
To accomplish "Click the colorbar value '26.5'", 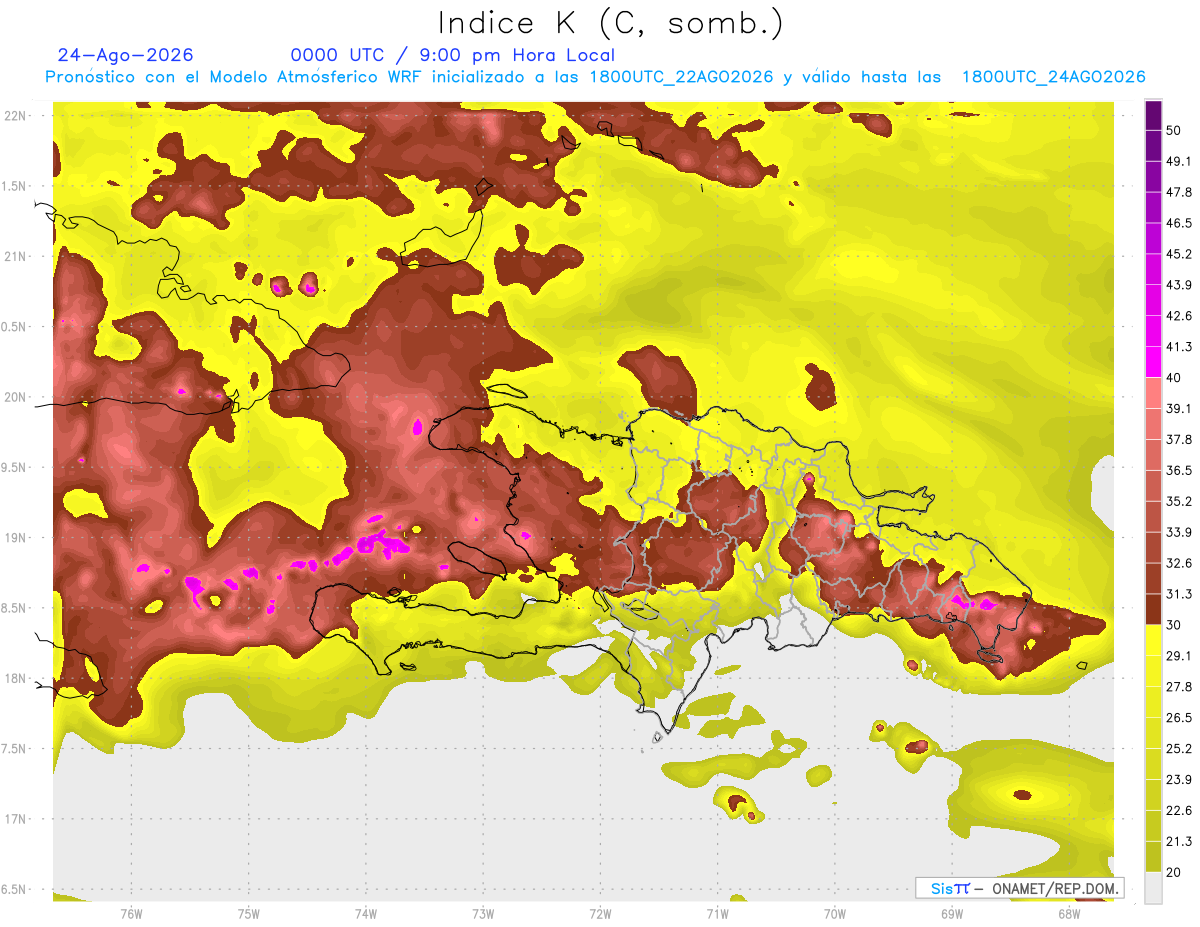I will 1181,718.
